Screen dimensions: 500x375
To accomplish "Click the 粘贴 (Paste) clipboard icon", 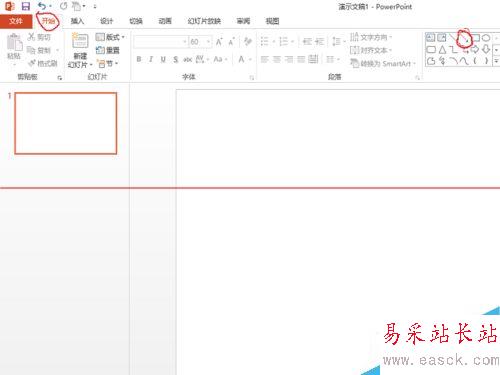I will point(14,43).
